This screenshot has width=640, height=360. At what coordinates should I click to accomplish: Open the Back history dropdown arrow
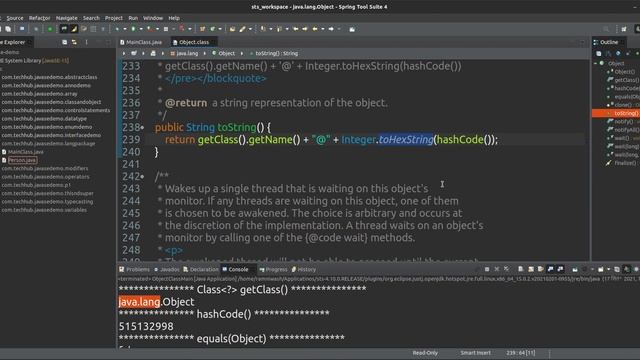tap(322, 29)
